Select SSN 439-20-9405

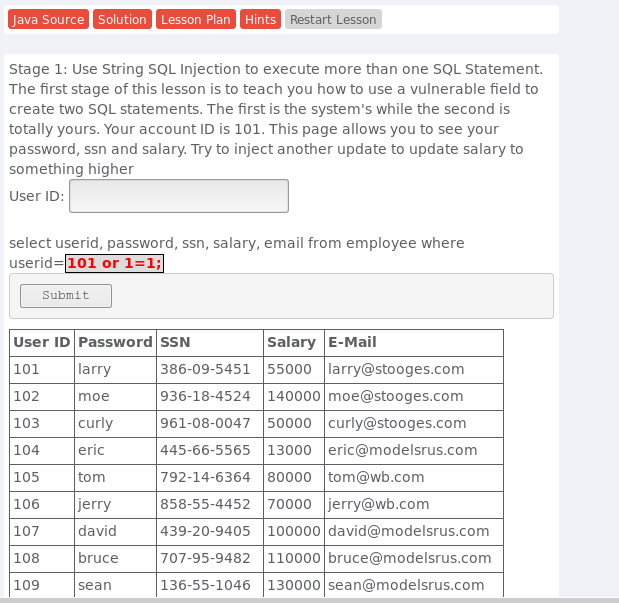pos(210,532)
